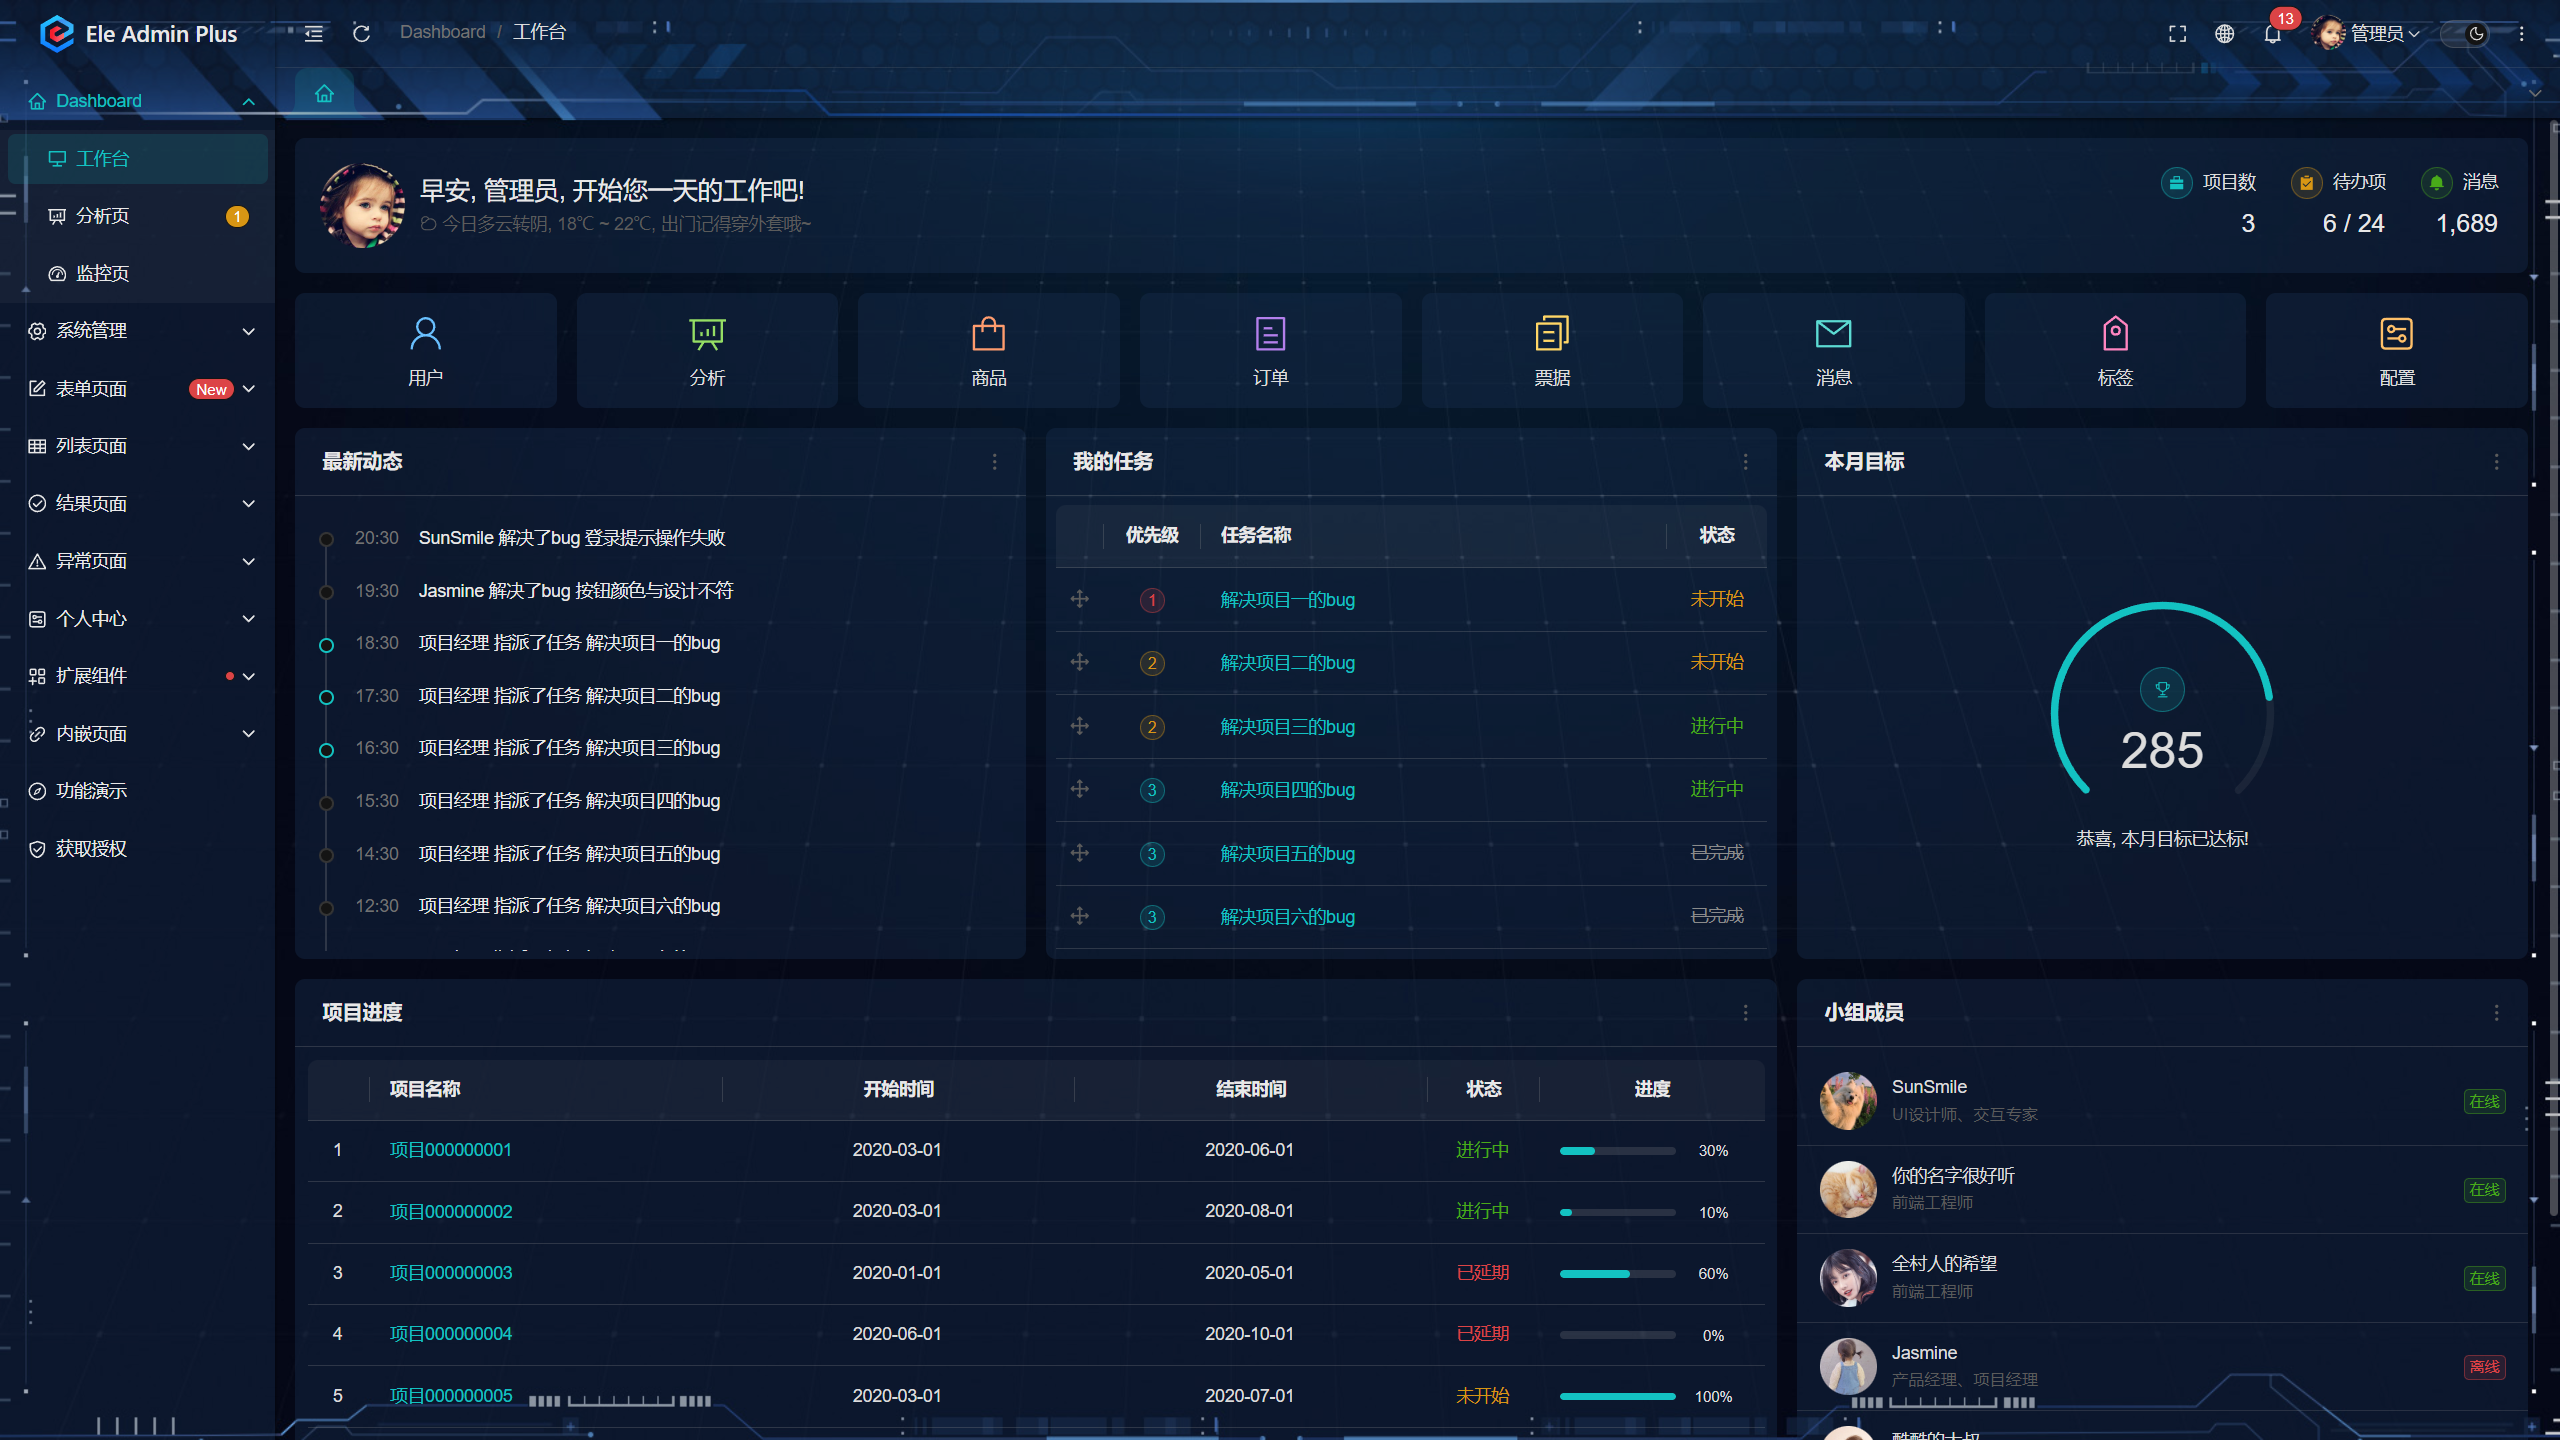
Task: Open the 订单 shortcut card
Action: click(x=1270, y=350)
